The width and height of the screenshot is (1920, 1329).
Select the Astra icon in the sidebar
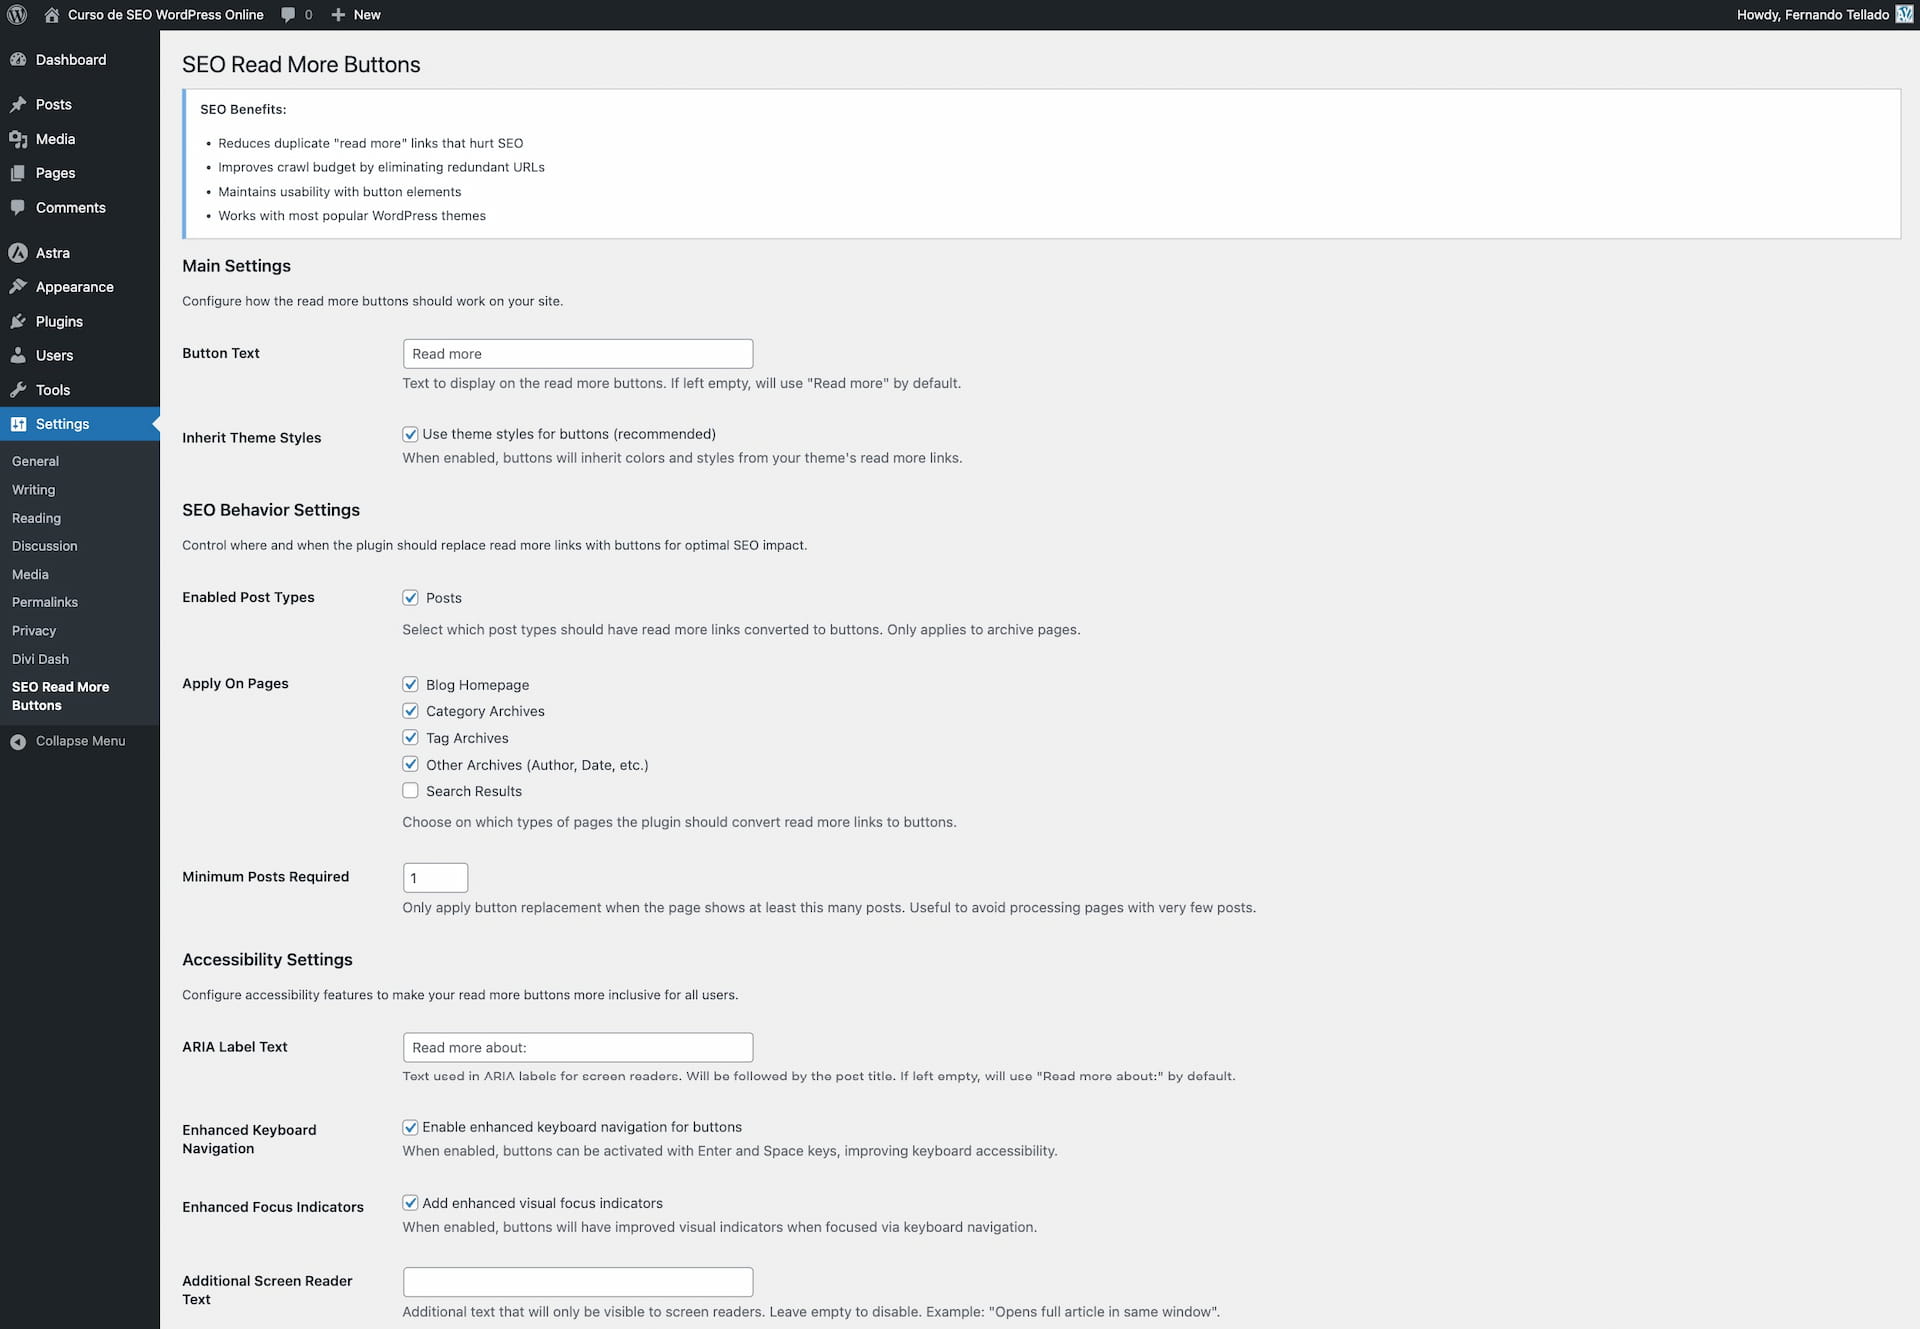(18, 252)
